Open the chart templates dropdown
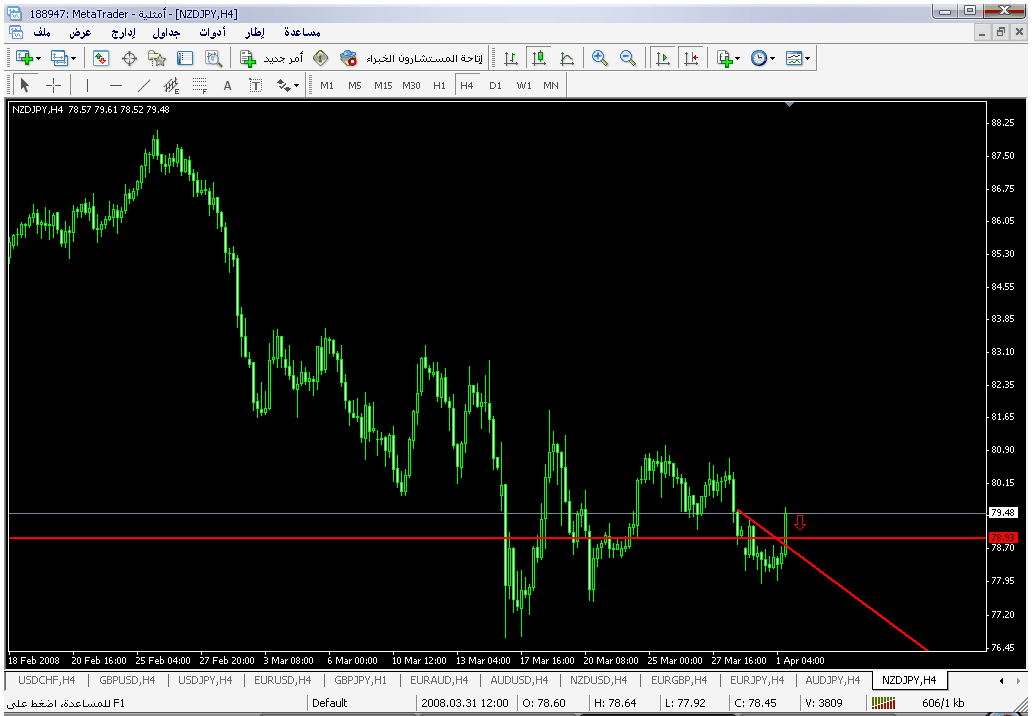The height and width of the screenshot is (716, 1032). coord(797,58)
